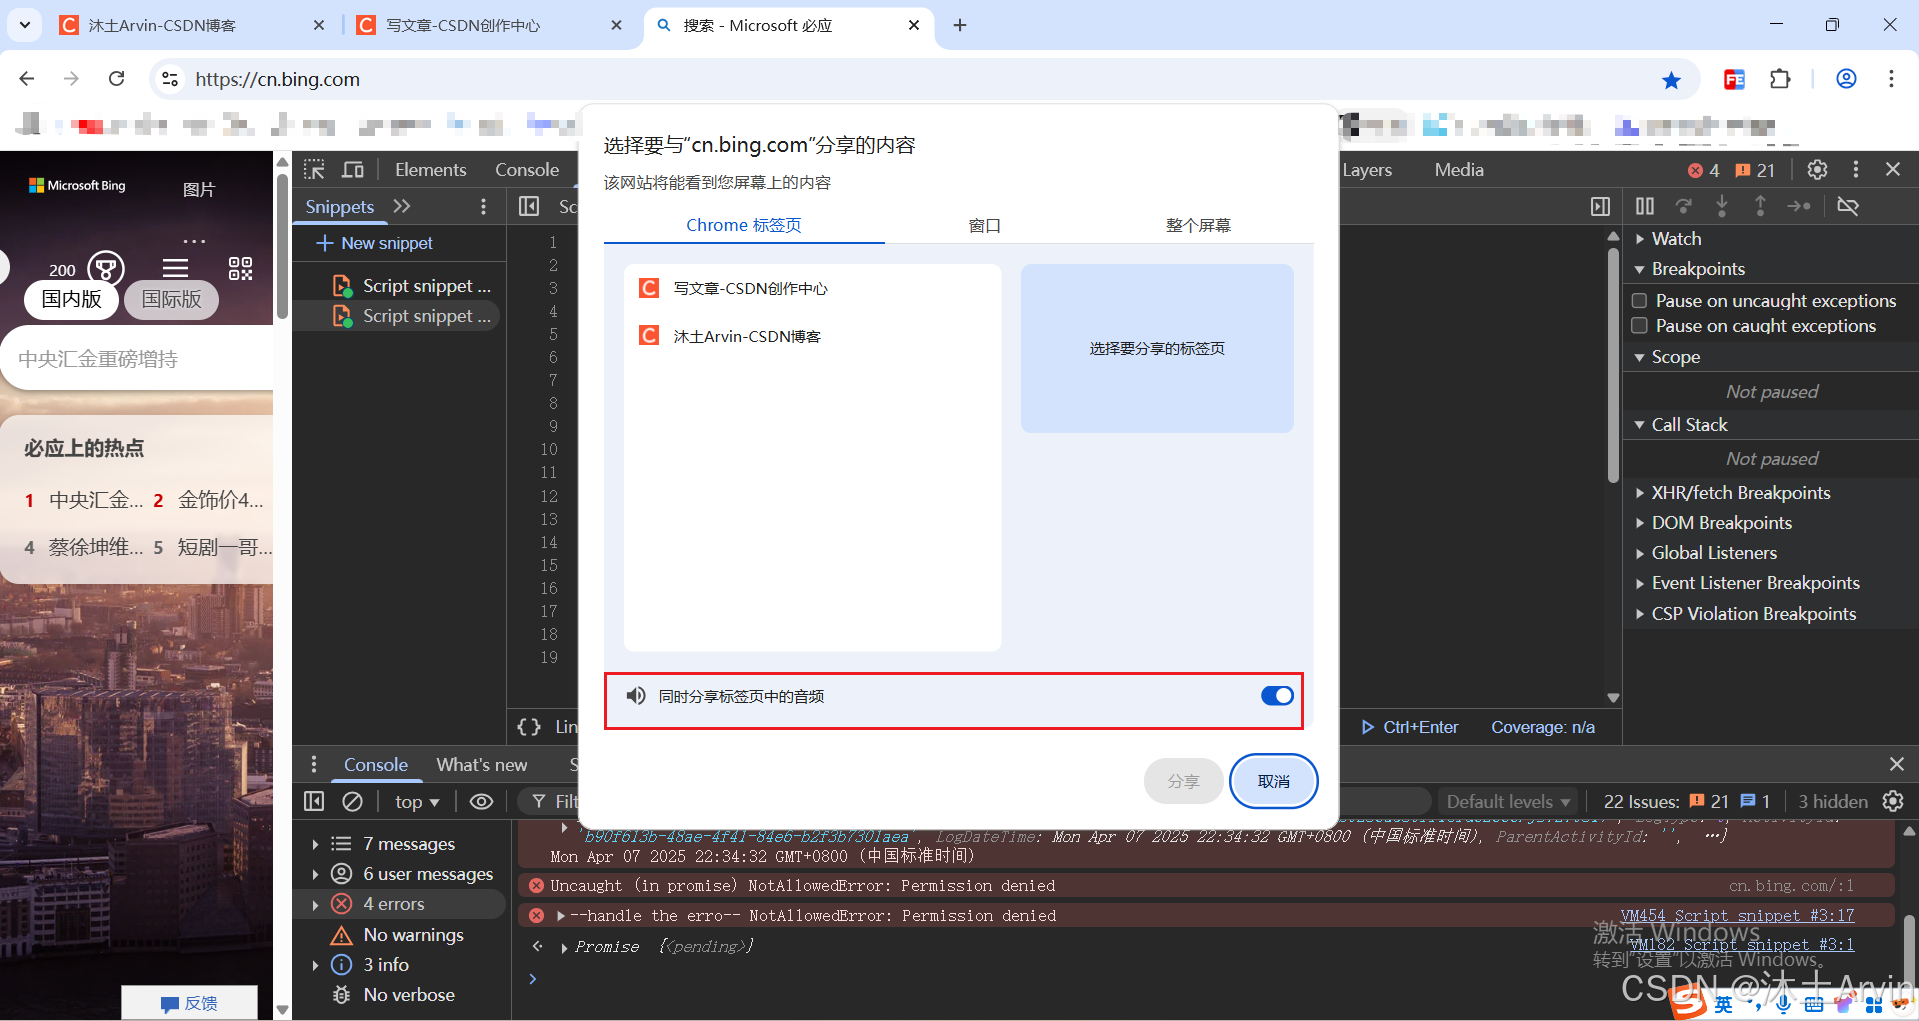
Task: Check Pause on uncaught exceptions
Action: [x=1639, y=300]
